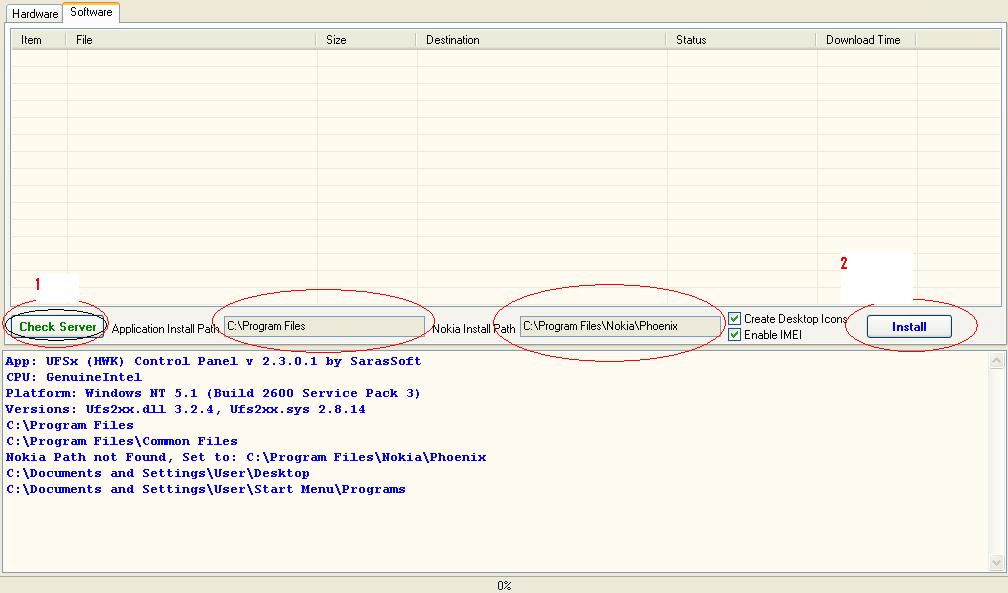This screenshot has width=1008, height=593.
Task: Click the 0% progress bar
Action: tap(504, 585)
